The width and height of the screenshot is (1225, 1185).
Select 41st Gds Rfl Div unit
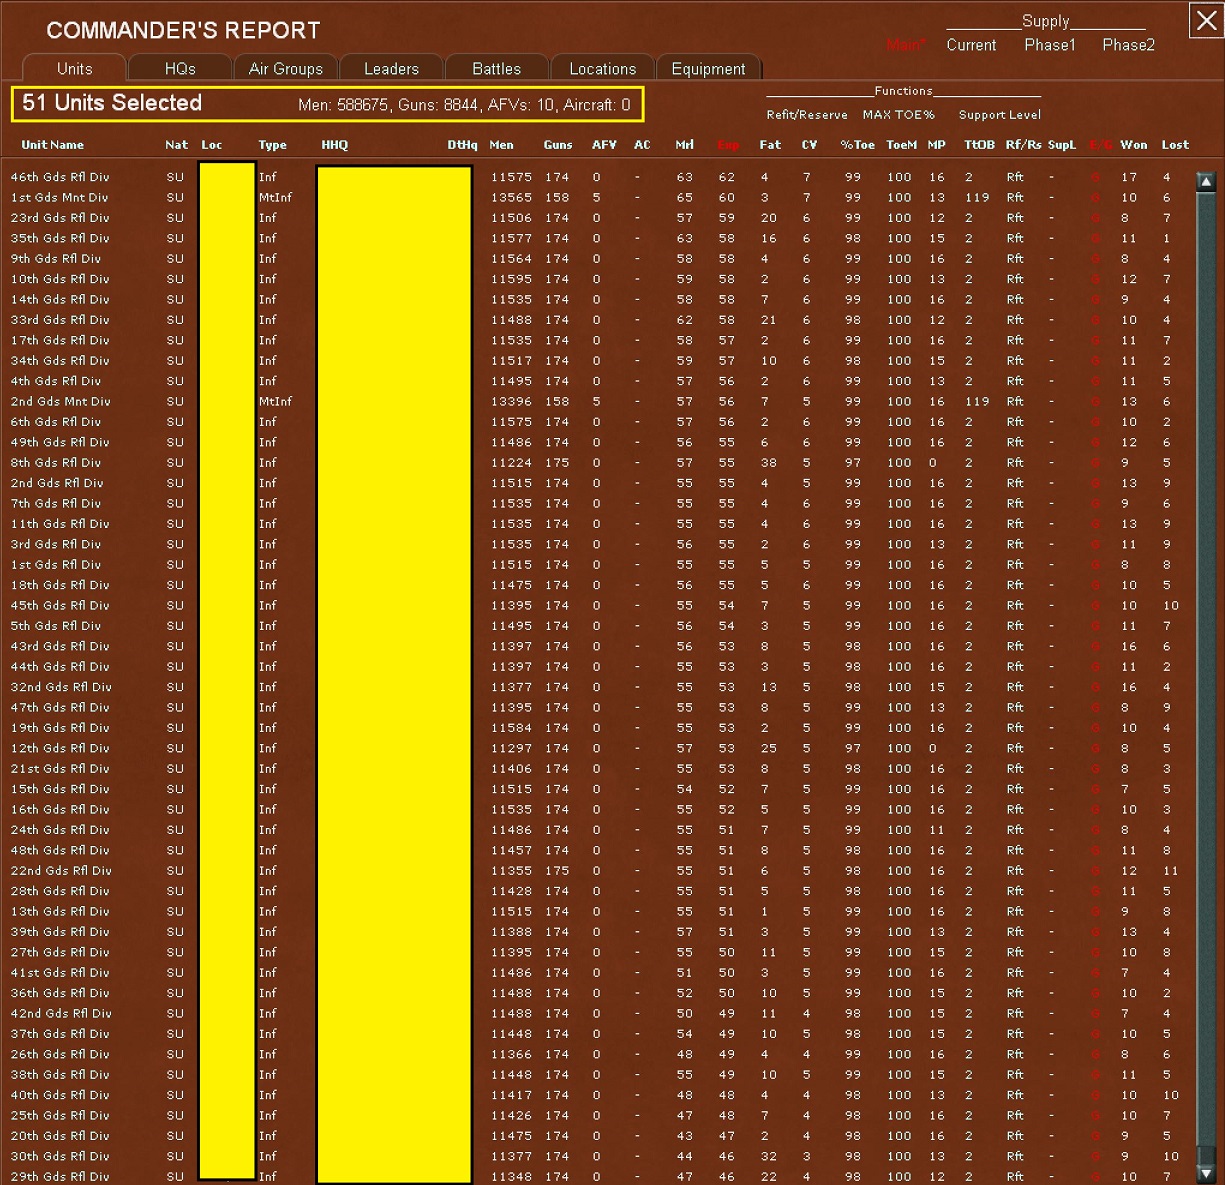[x=60, y=972]
